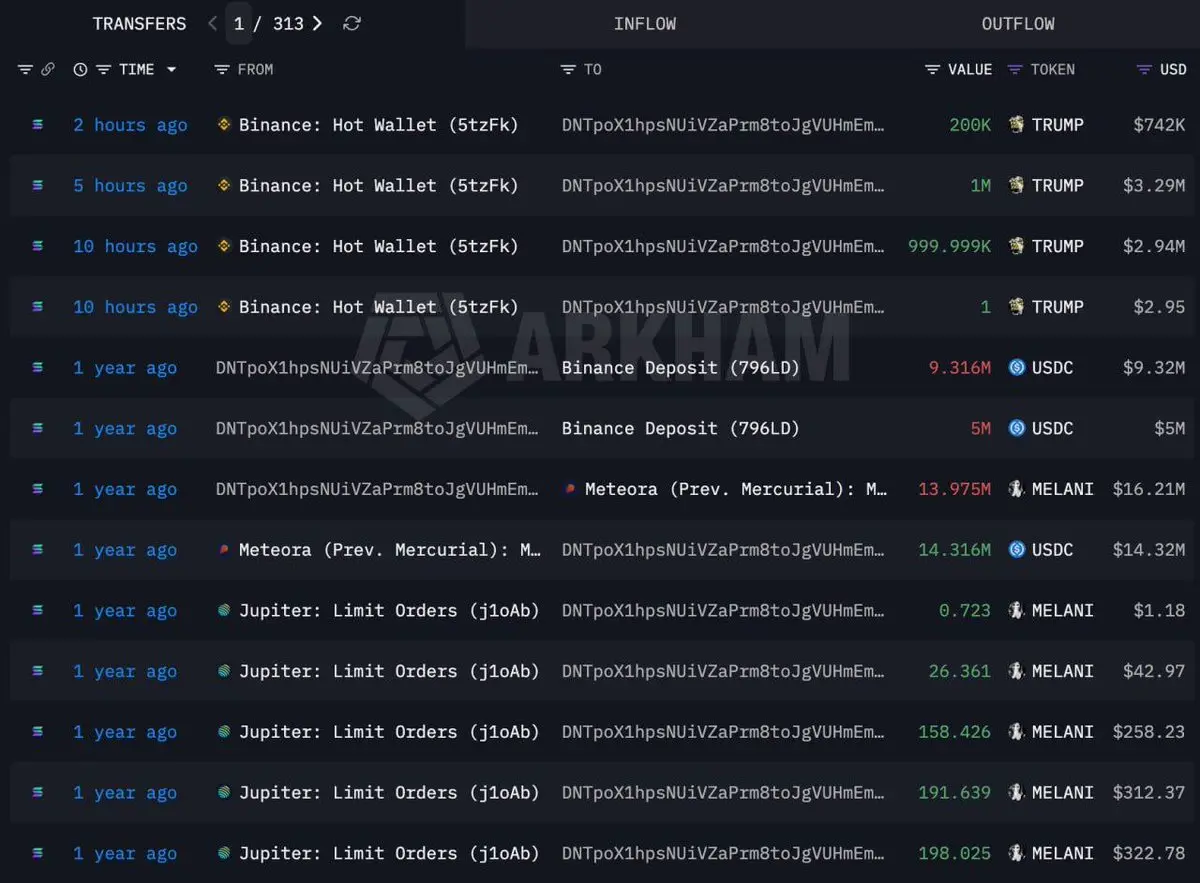Click Meteora logo in TO column
The image size is (1200, 883).
coord(570,489)
